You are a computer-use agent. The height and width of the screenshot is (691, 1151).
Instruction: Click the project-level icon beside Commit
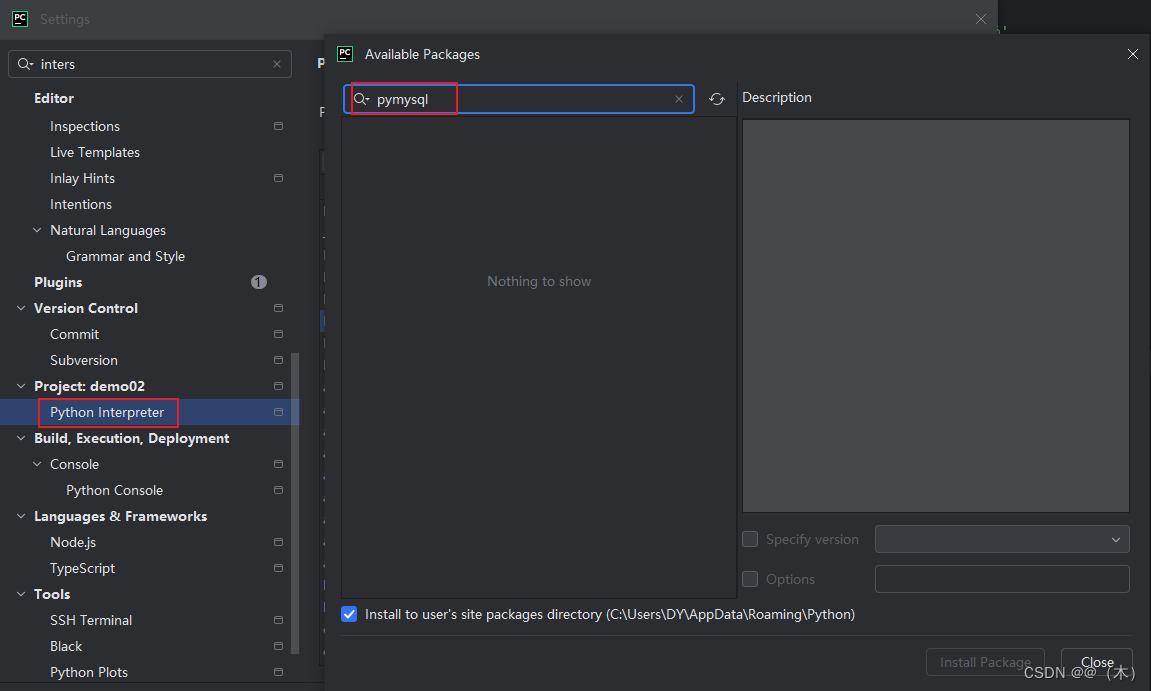278,334
